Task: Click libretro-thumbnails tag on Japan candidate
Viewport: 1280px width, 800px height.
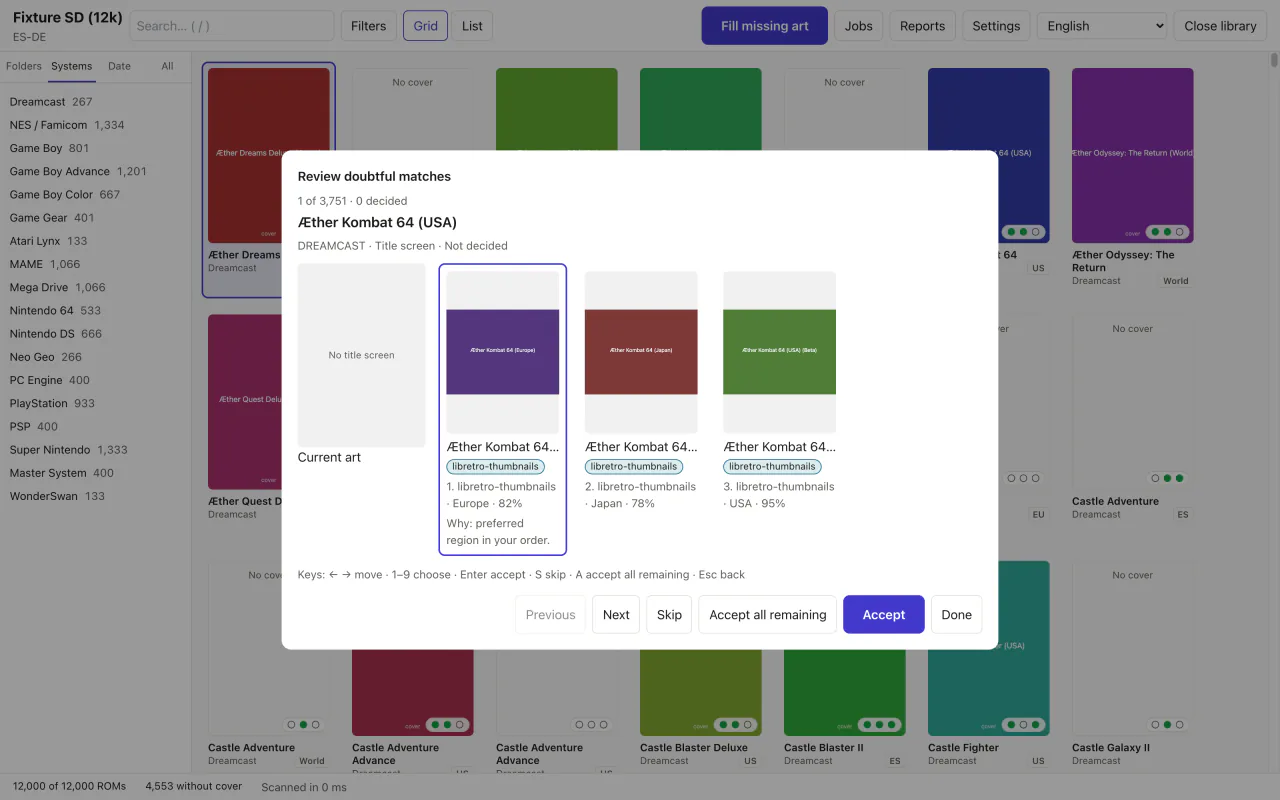Action: point(634,466)
